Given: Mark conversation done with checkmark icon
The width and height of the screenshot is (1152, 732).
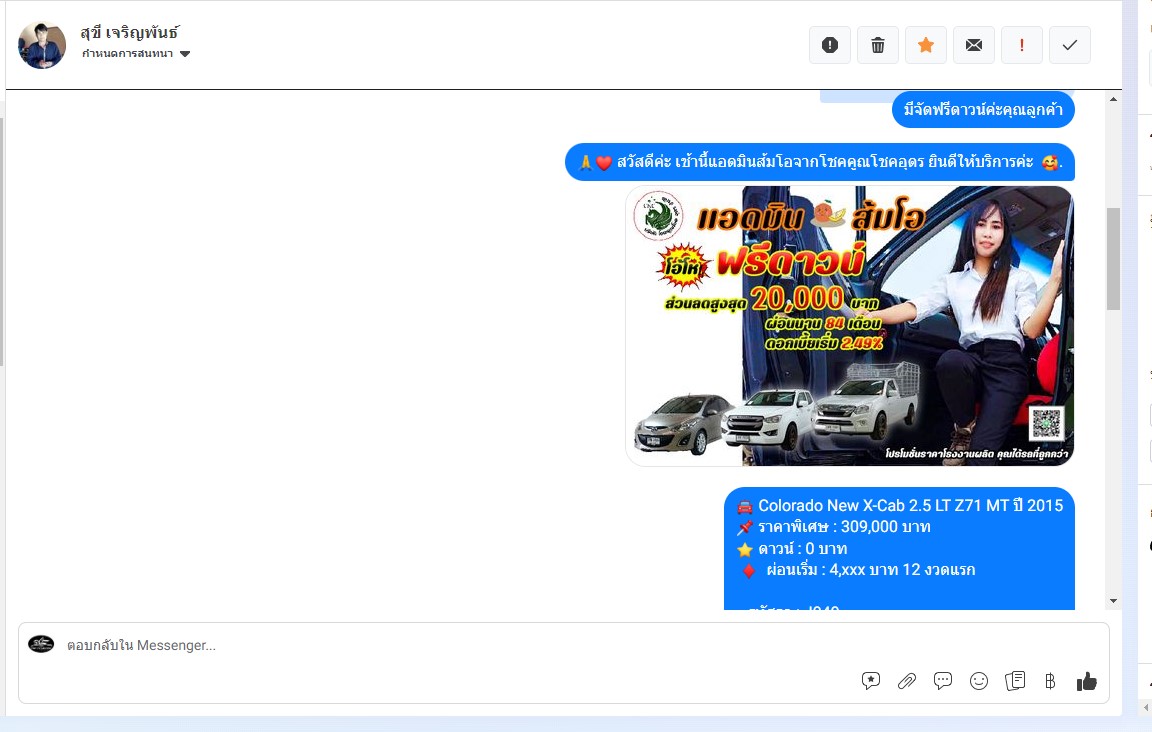Looking at the screenshot, I should 1070,45.
